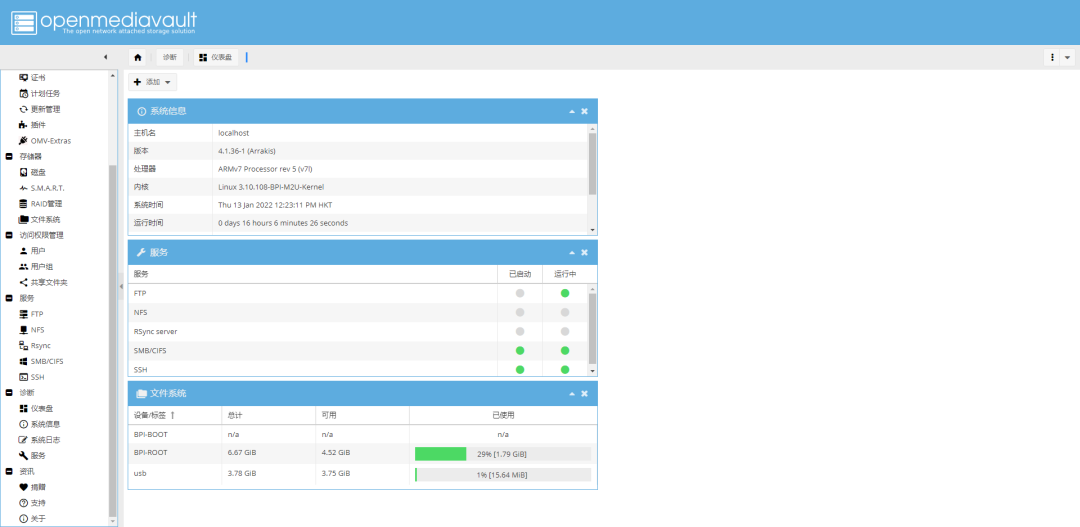Click the sidebar splitter collapse handle
Image resolution: width=1080 pixels, height=527 pixels.
121,285
